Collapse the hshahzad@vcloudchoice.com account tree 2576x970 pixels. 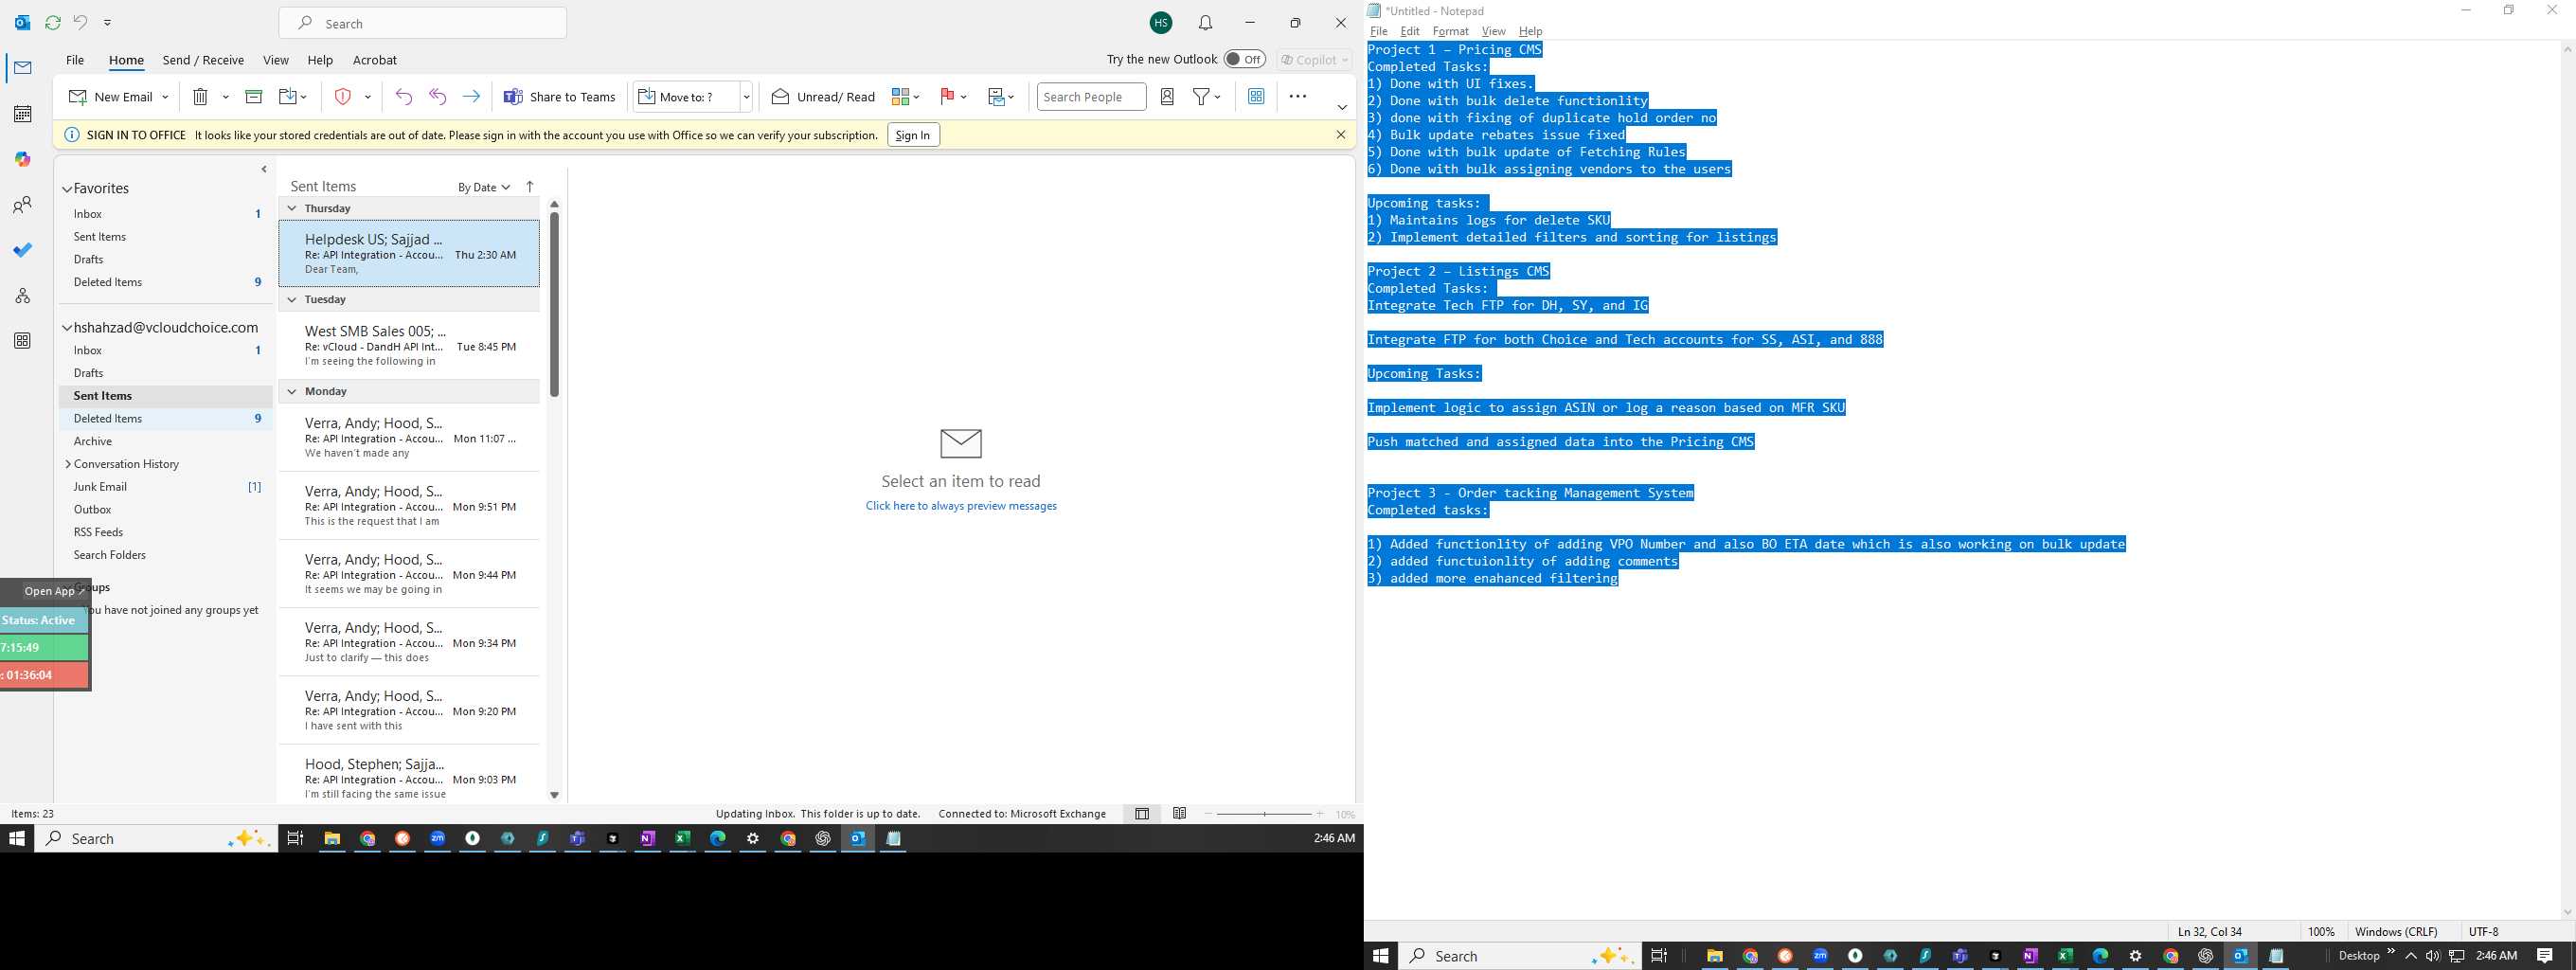(x=67, y=328)
